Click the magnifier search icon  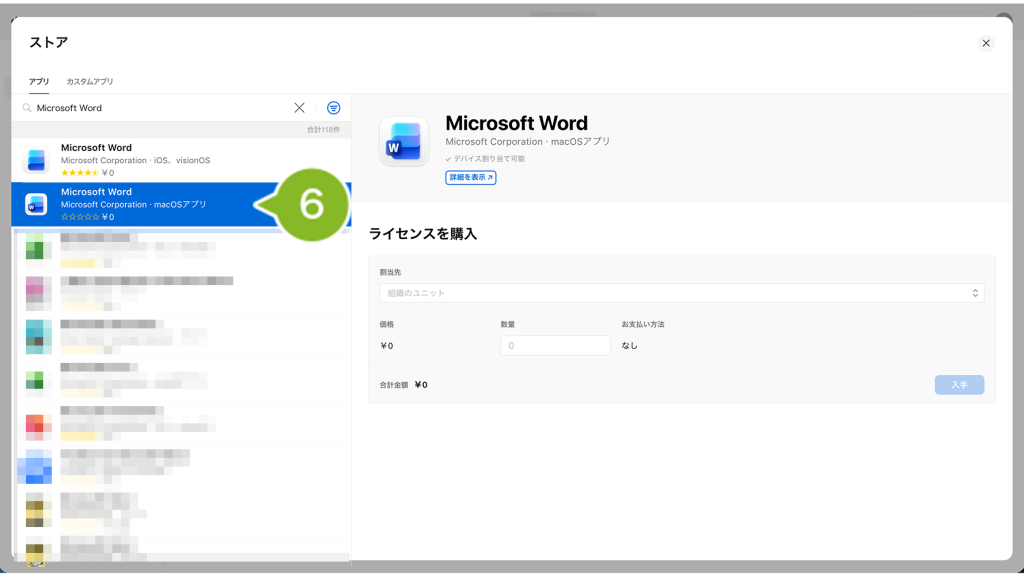click(x=27, y=108)
